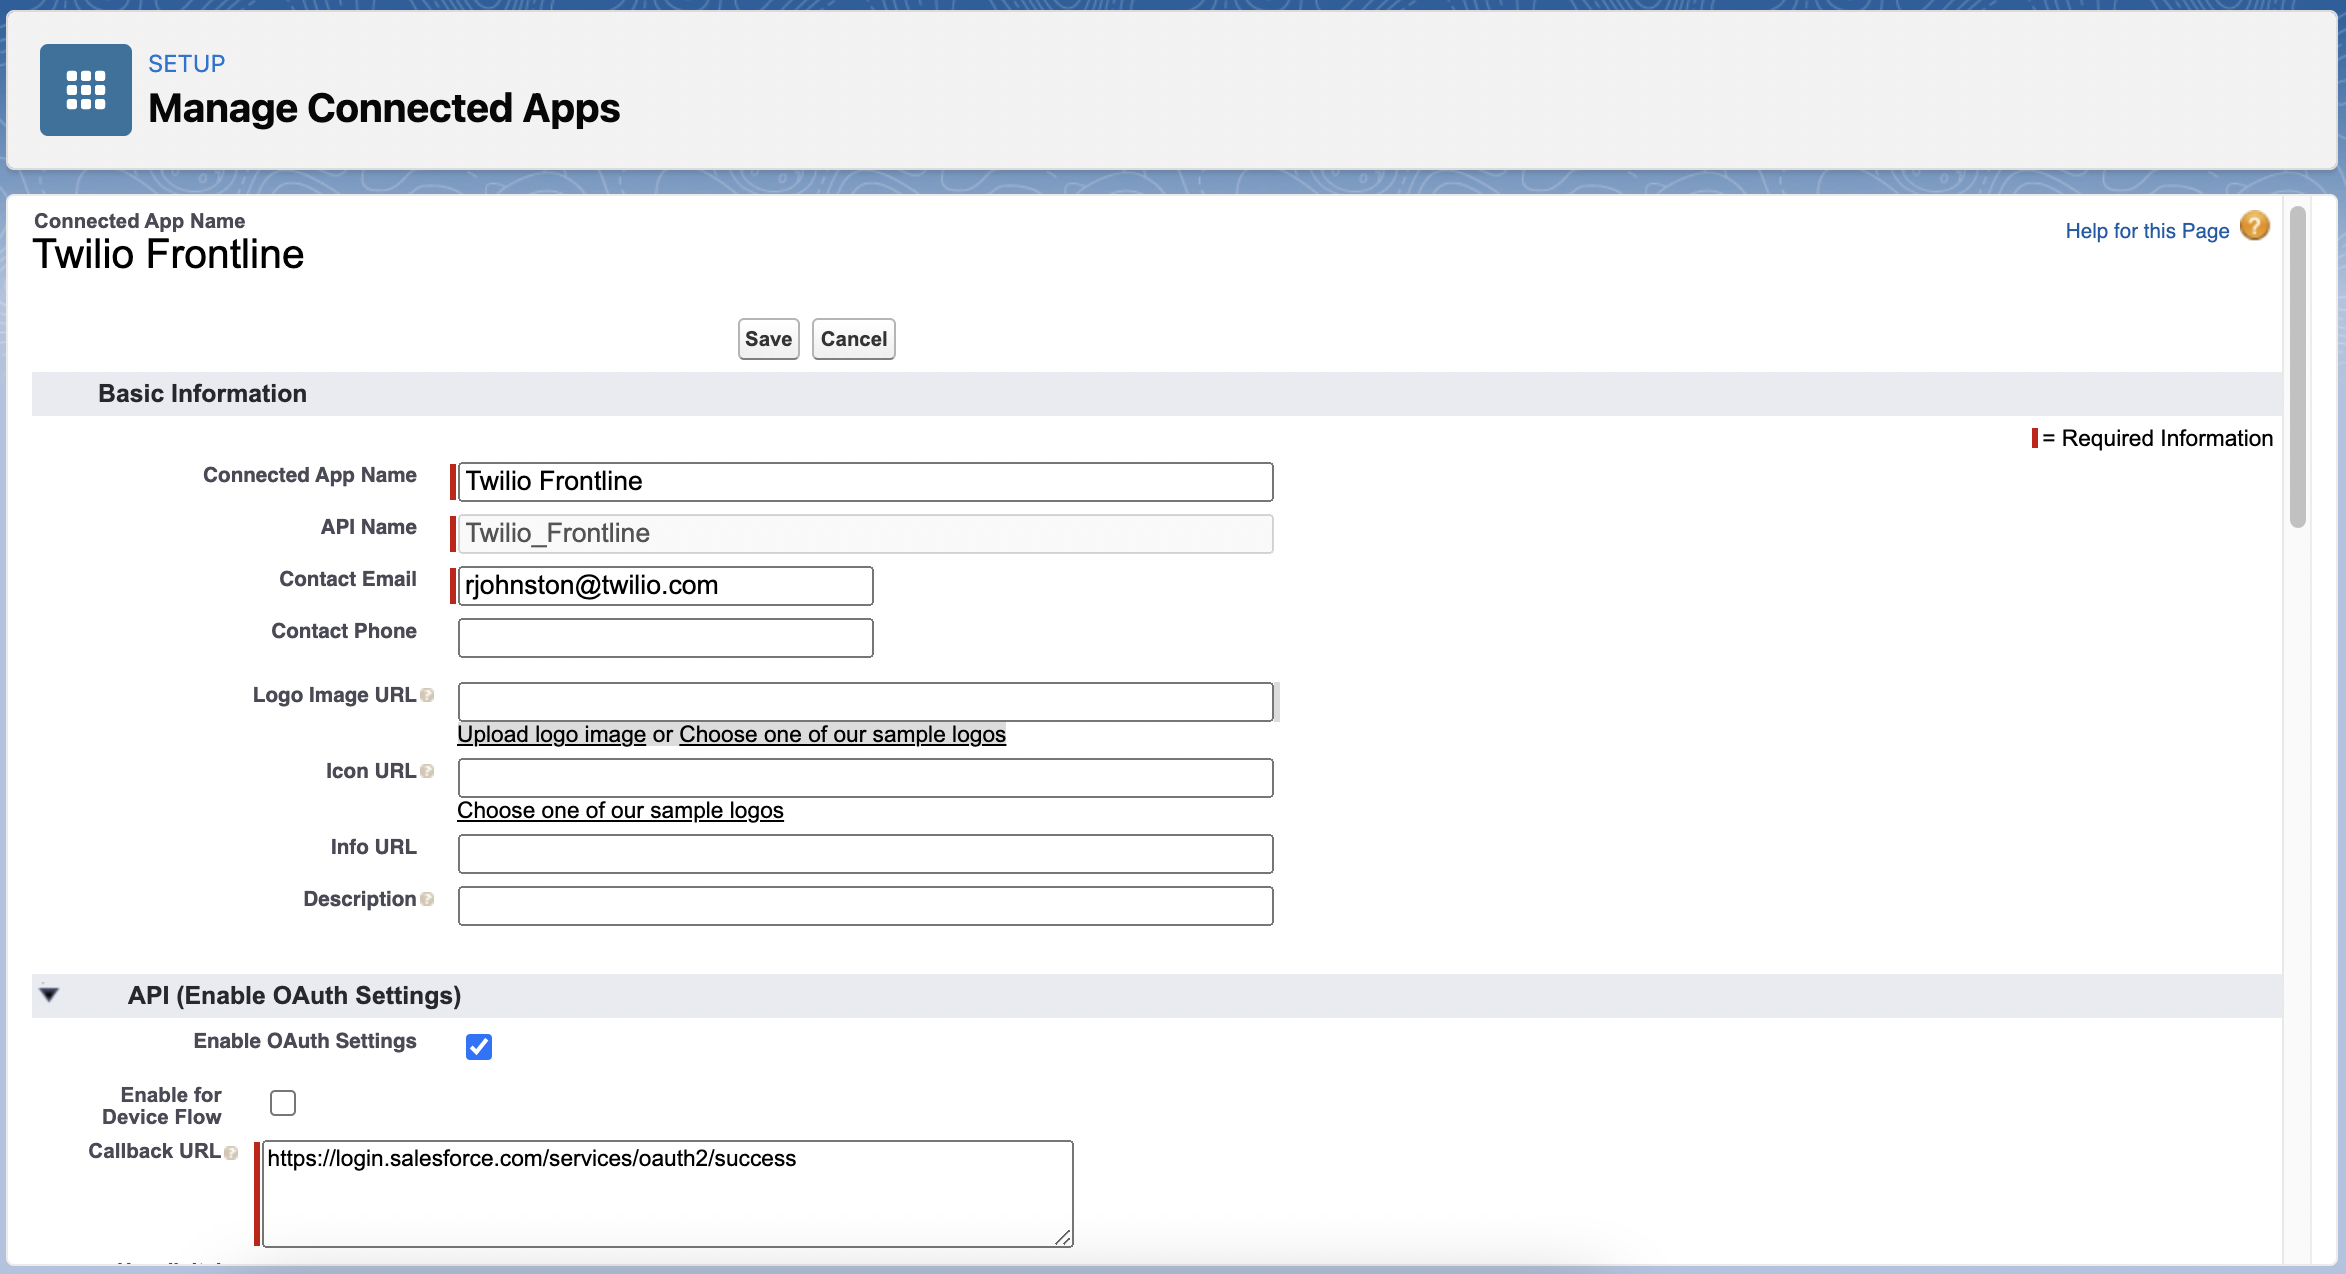Select the empty Contact Phone field
2346x1274 pixels.
(665, 638)
